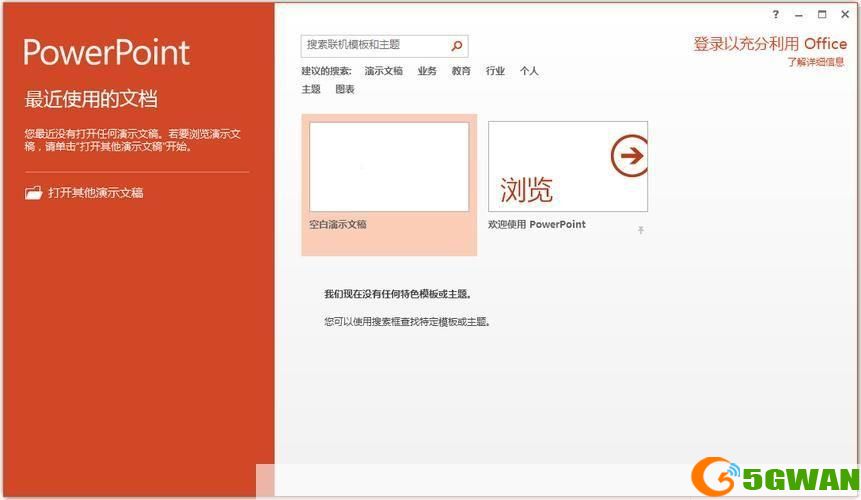The height and width of the screenshot is (500, 861).
Task: Click the 我们现在没有任何特色模板或主题 message
Action: pyautogui.click(x=398, y=294)
